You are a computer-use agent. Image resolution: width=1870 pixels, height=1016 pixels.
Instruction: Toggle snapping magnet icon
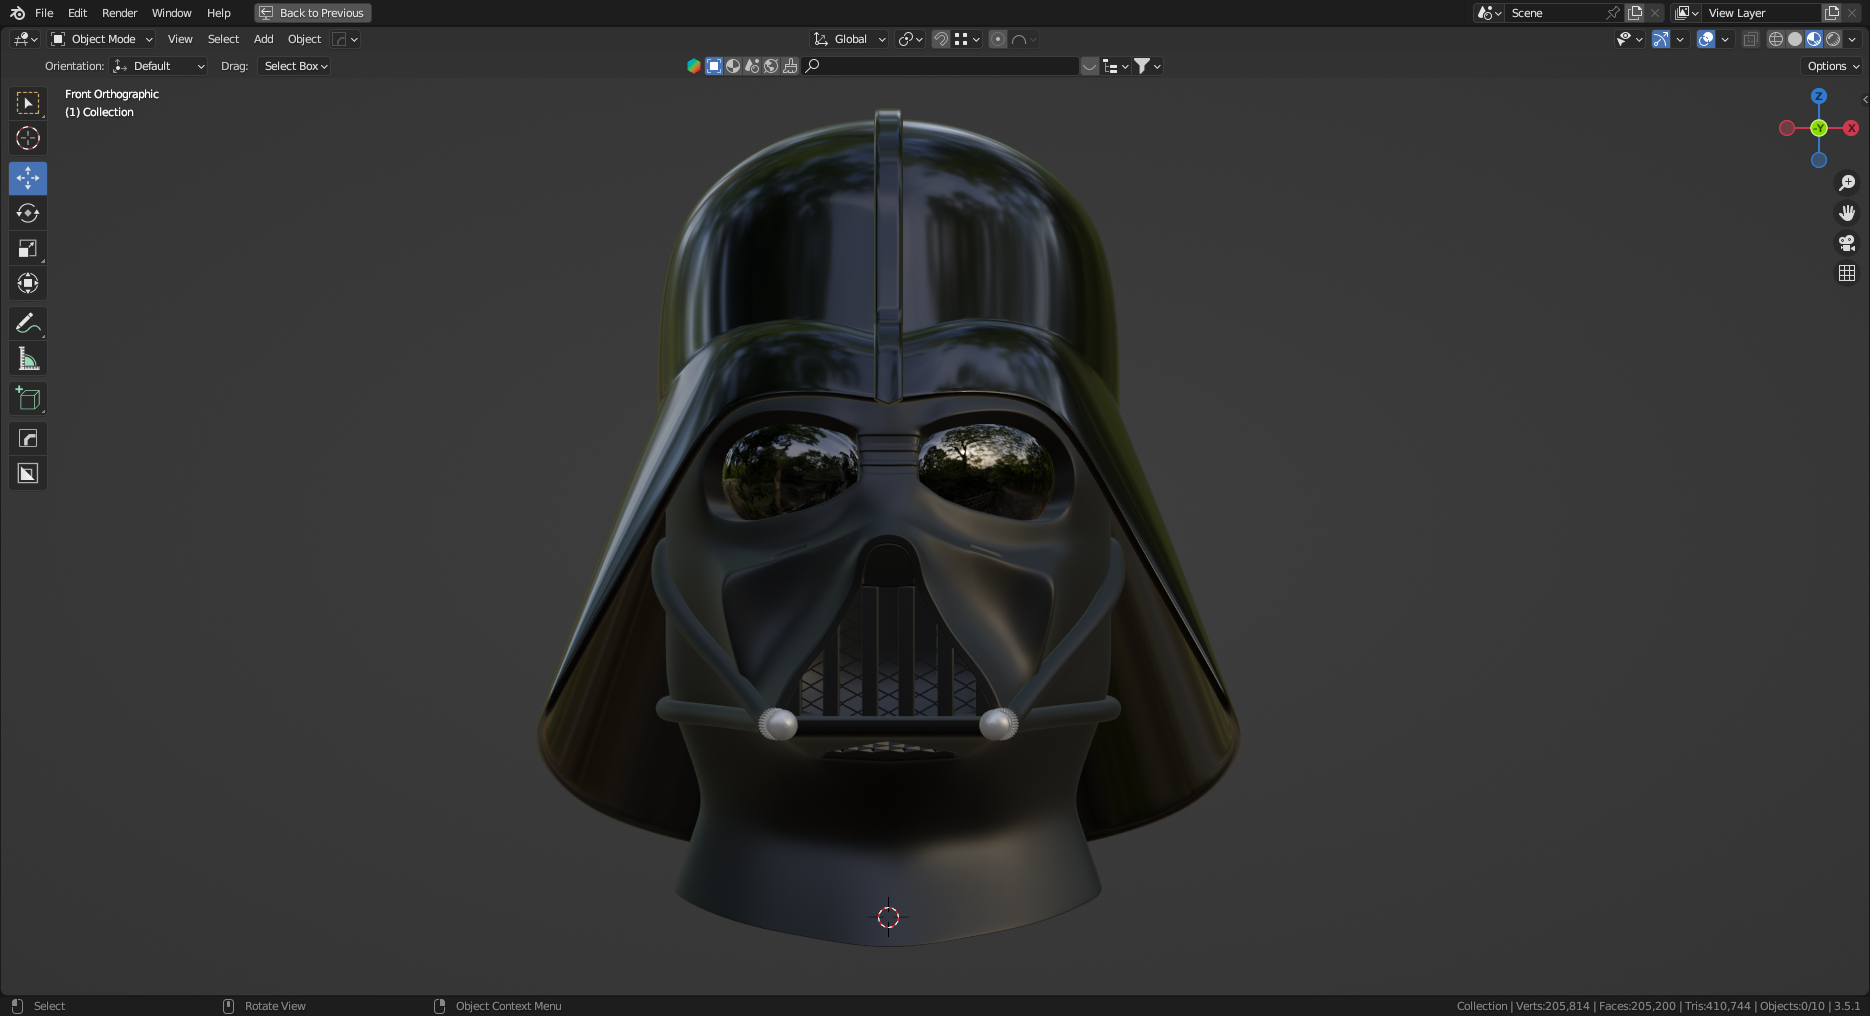pyautogui.click(x=941, y=39)
